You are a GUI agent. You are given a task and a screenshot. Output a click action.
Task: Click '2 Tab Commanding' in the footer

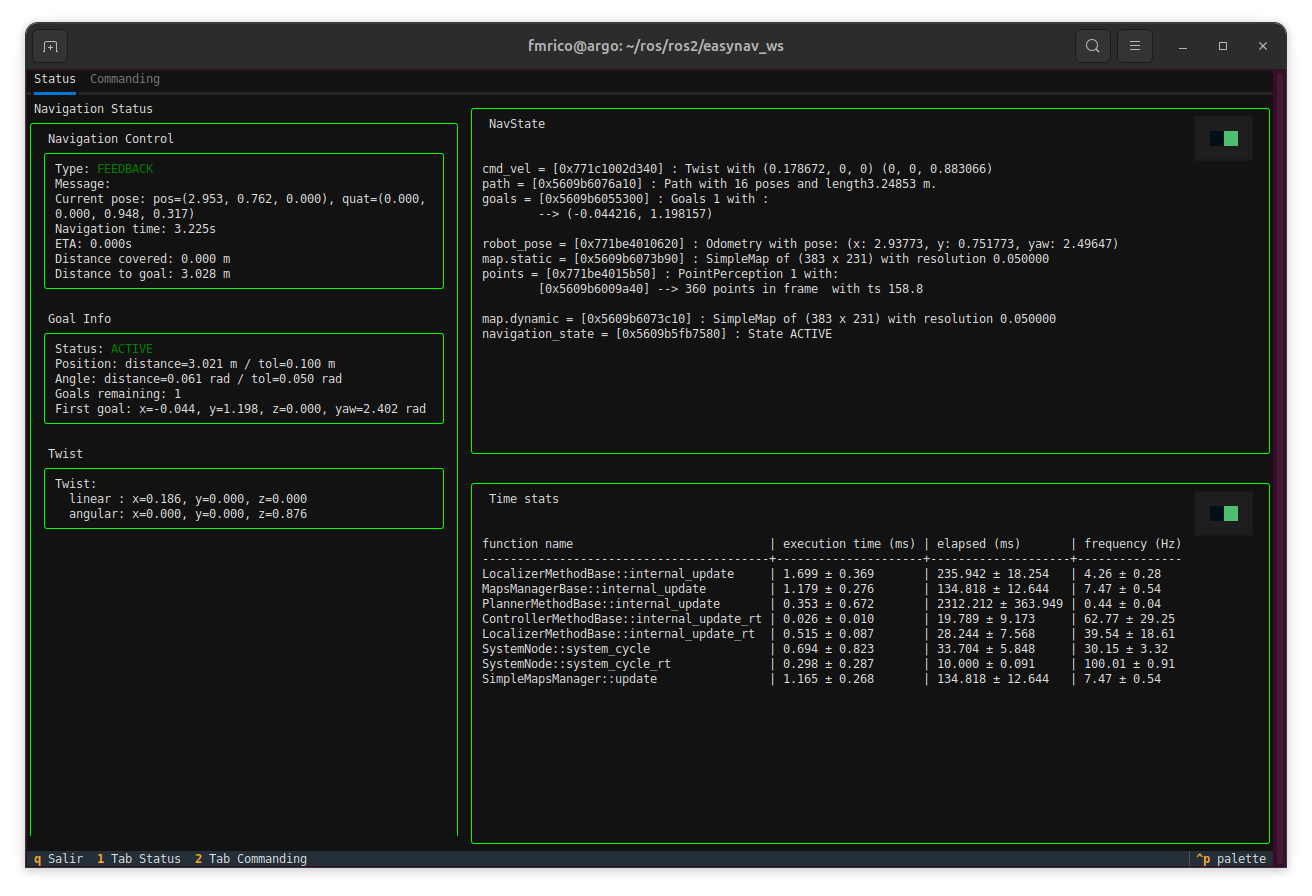pos(251,859)
